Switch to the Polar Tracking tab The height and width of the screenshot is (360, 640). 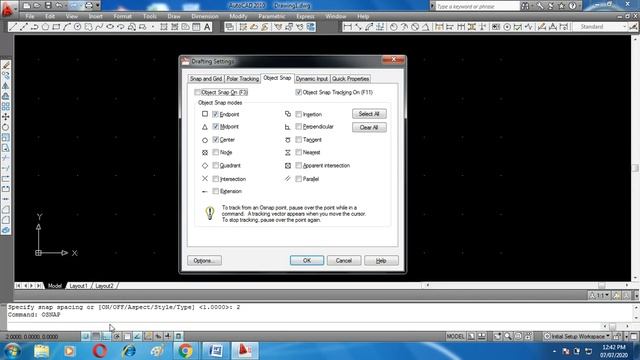click(x=242, y=78)
